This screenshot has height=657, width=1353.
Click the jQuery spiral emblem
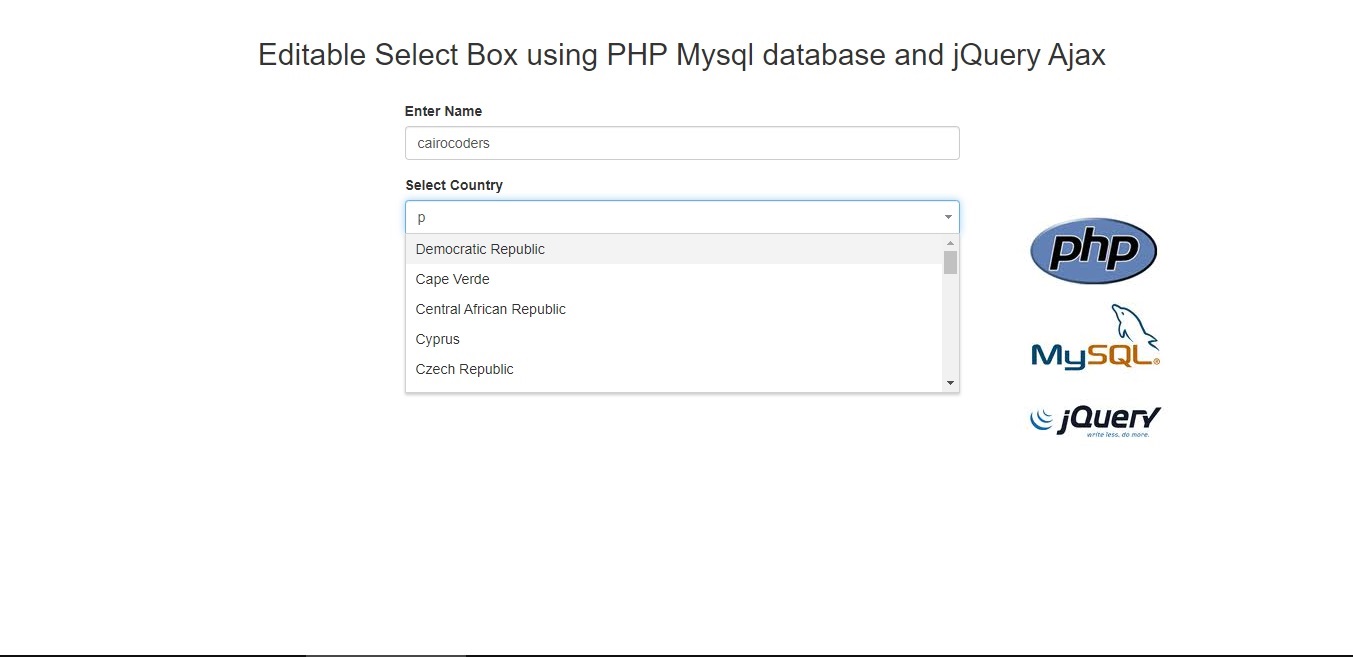point(1040,417)
